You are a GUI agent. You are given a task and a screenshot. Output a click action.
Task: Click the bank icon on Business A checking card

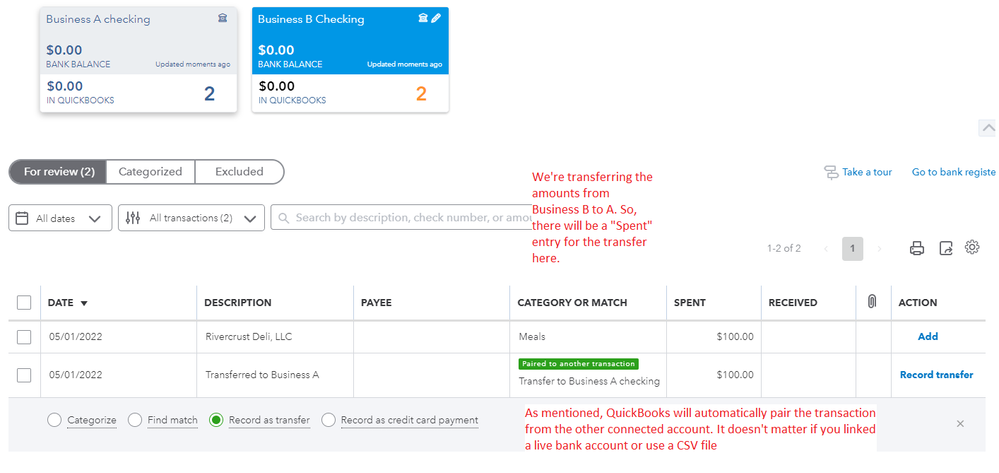coord(222,19)
